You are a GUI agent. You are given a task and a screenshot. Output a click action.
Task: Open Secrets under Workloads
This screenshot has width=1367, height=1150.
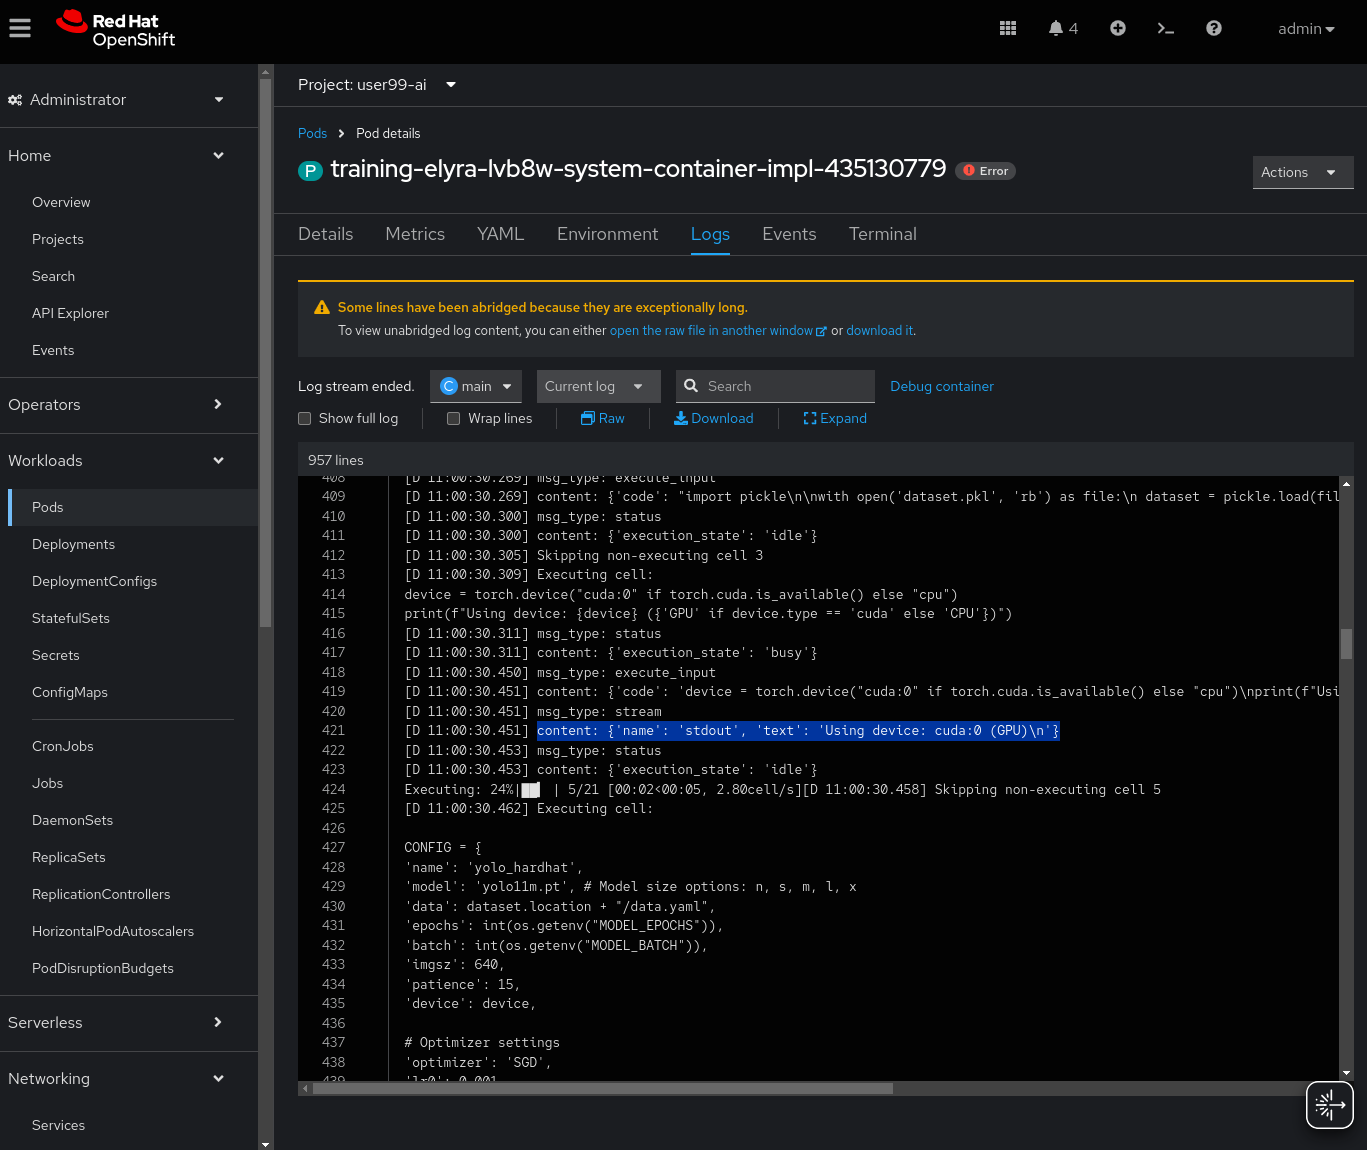pos(56,655)
